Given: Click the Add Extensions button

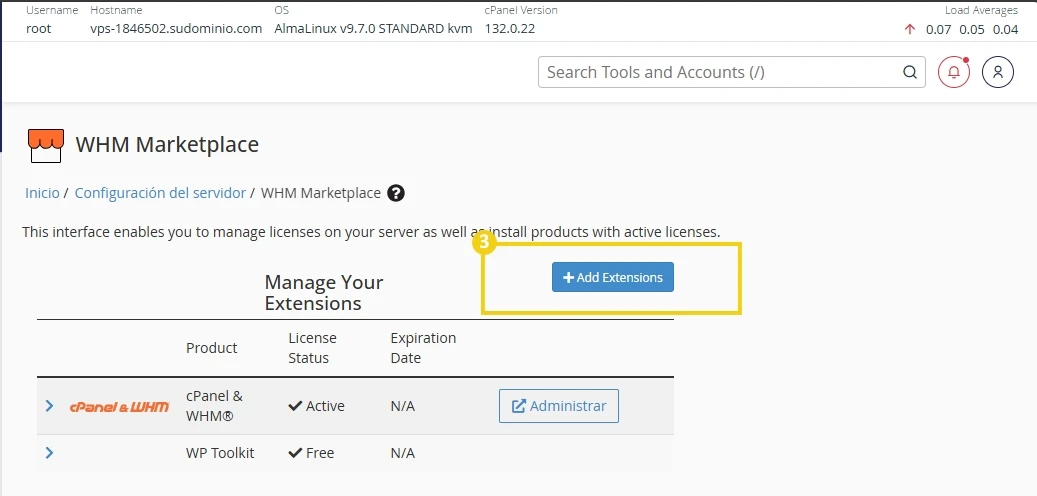Looking at the screenshot, I should (612, 277).
